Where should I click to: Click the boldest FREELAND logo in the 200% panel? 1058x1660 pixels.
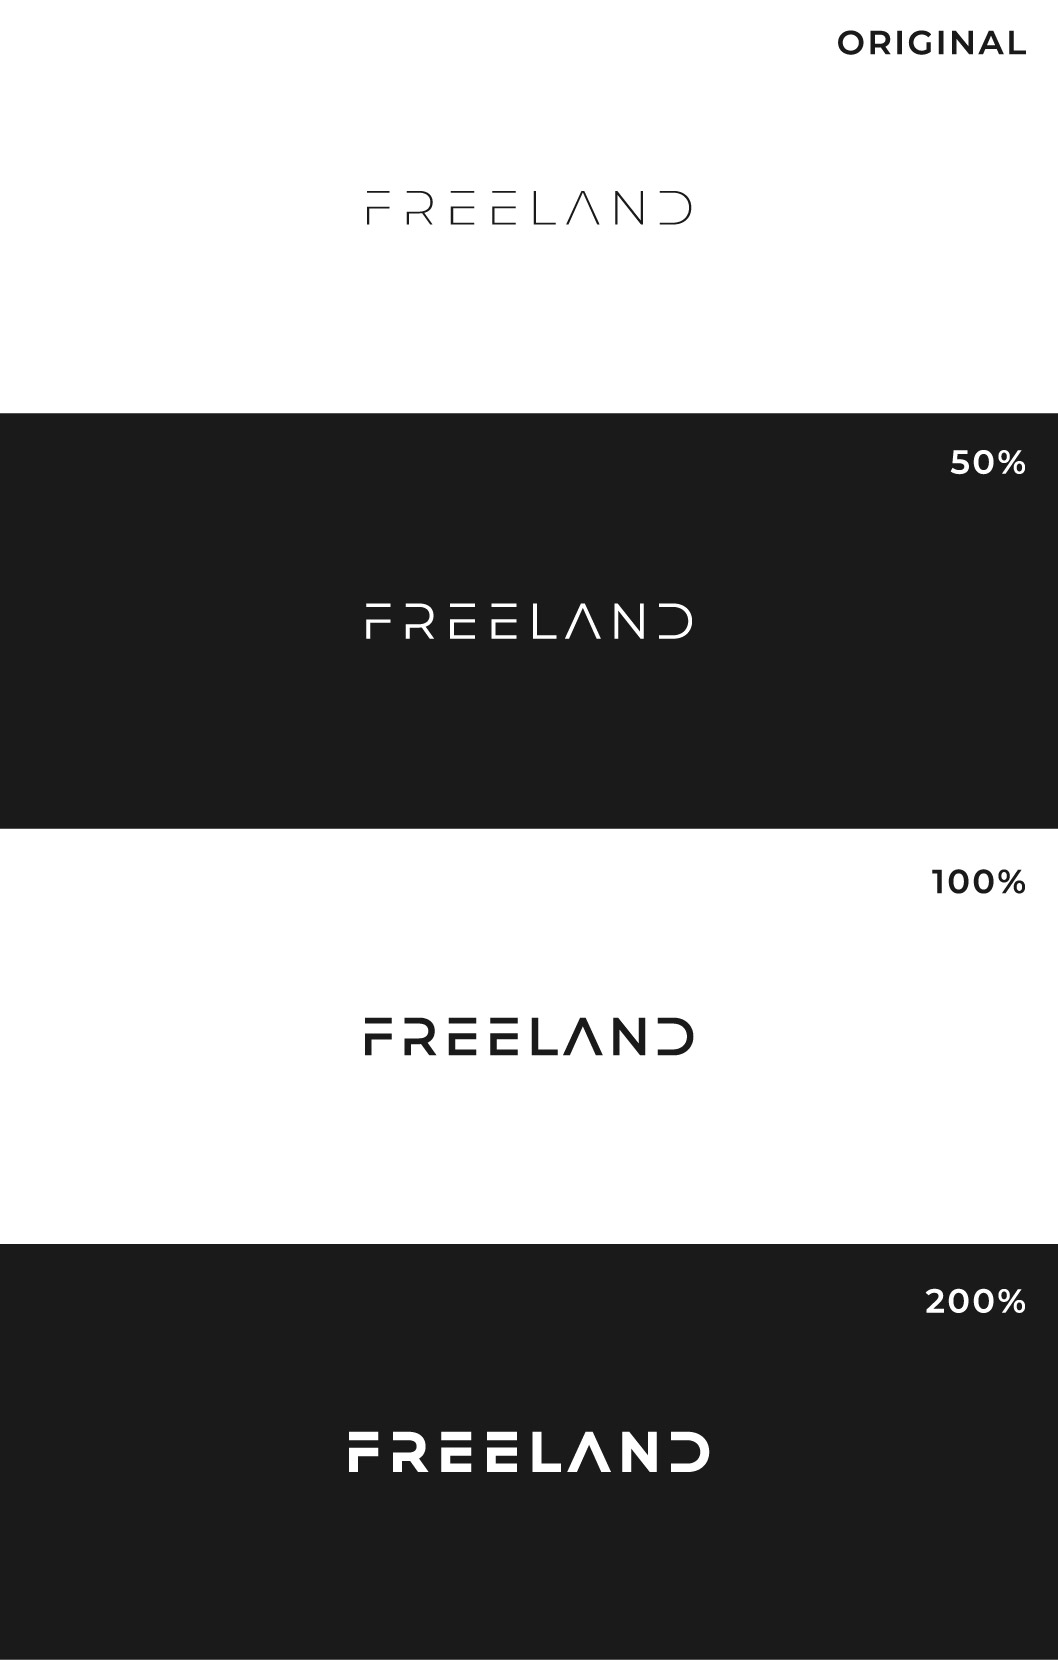529,1452
